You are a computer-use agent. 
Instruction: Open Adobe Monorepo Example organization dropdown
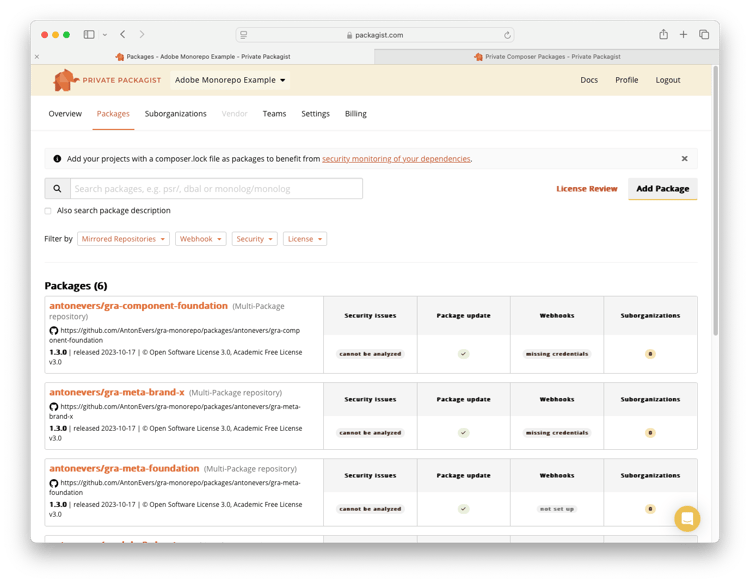[x=230, y=80]
